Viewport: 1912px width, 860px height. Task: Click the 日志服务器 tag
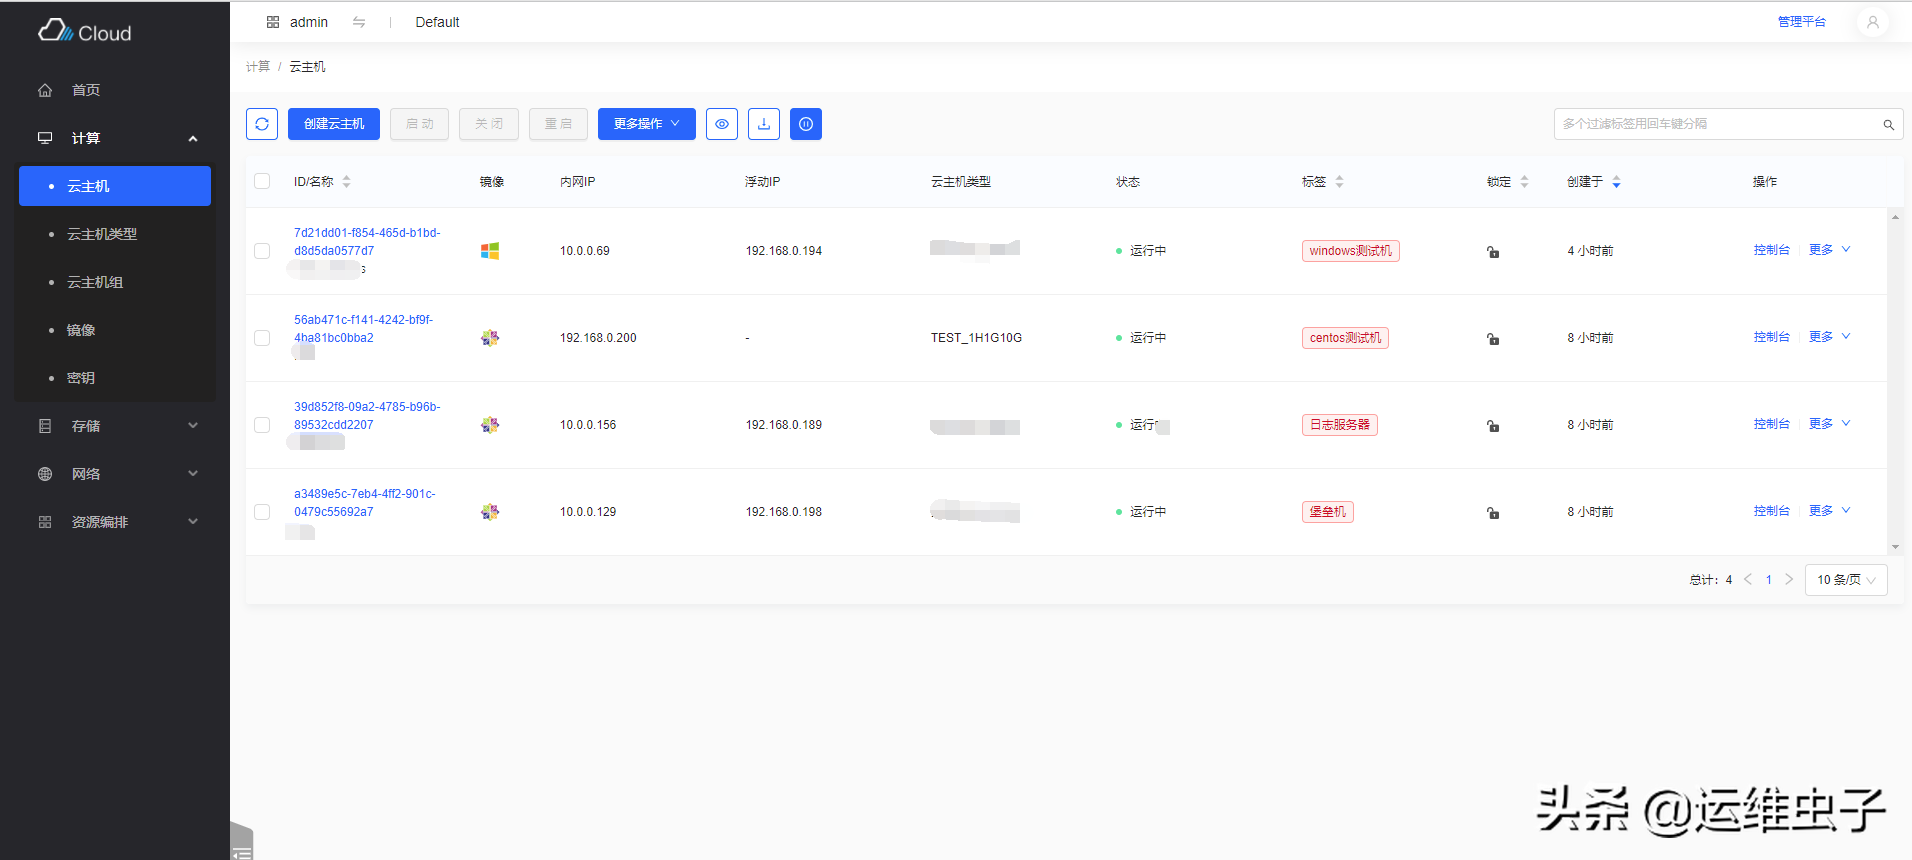point(1340,425)
